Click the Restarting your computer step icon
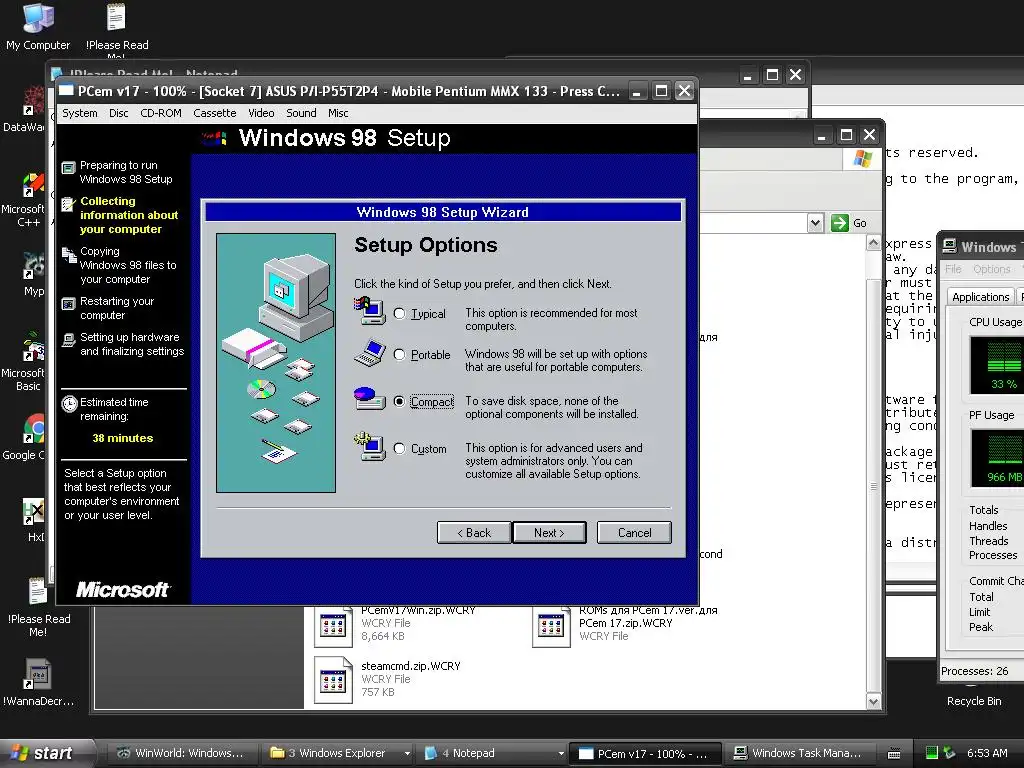 point(68,304)
